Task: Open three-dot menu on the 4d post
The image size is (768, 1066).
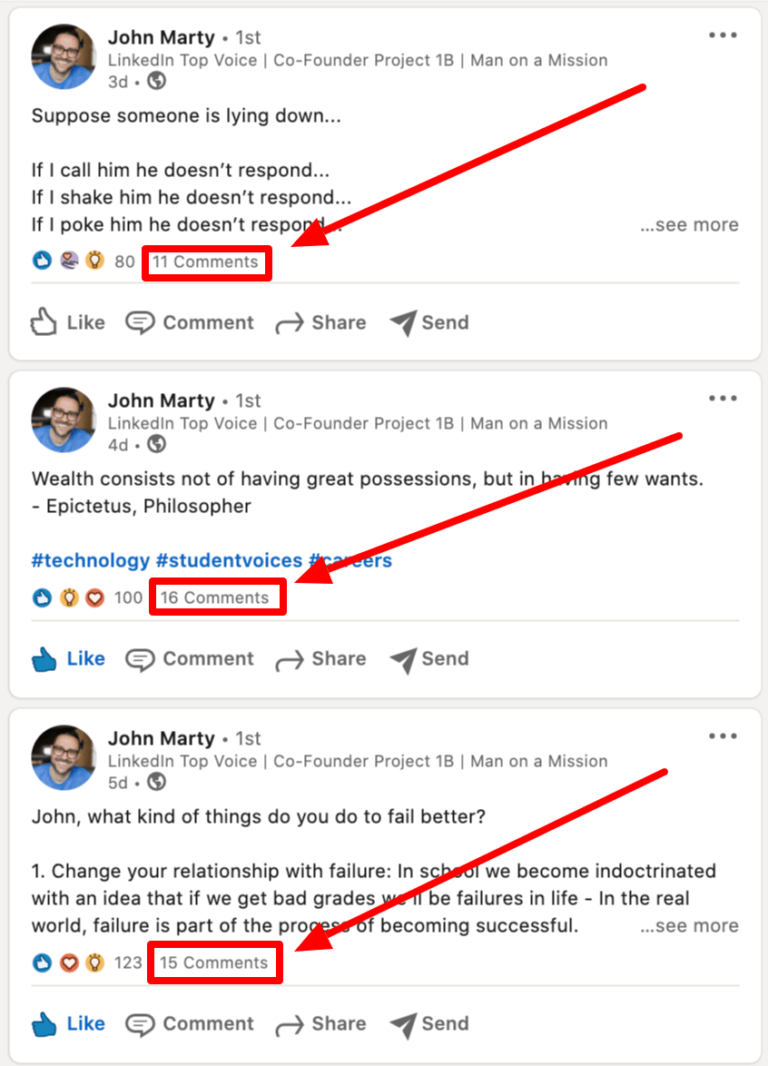Action: [722, 398]
